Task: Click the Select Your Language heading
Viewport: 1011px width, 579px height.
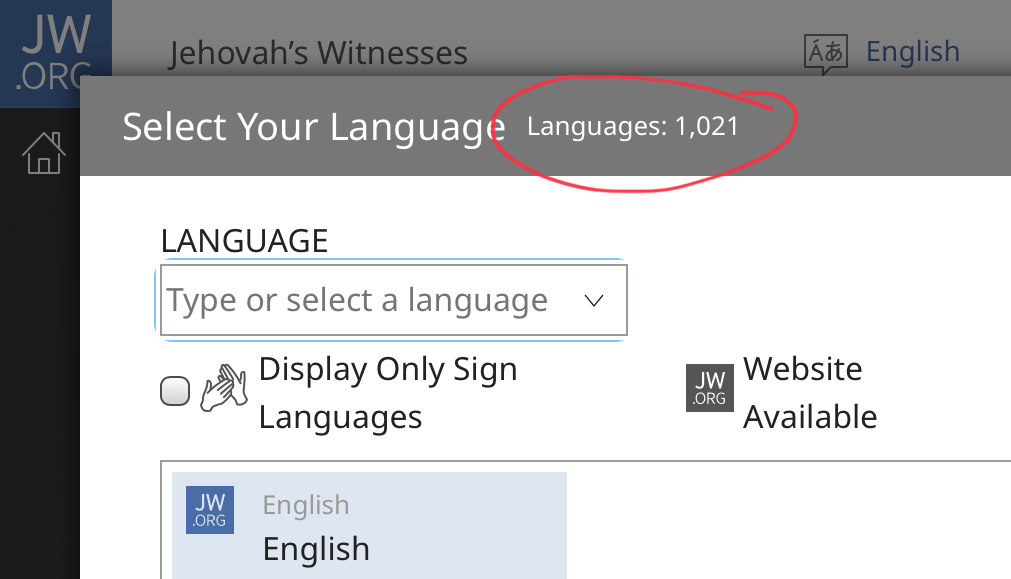Action: point(314,127)
